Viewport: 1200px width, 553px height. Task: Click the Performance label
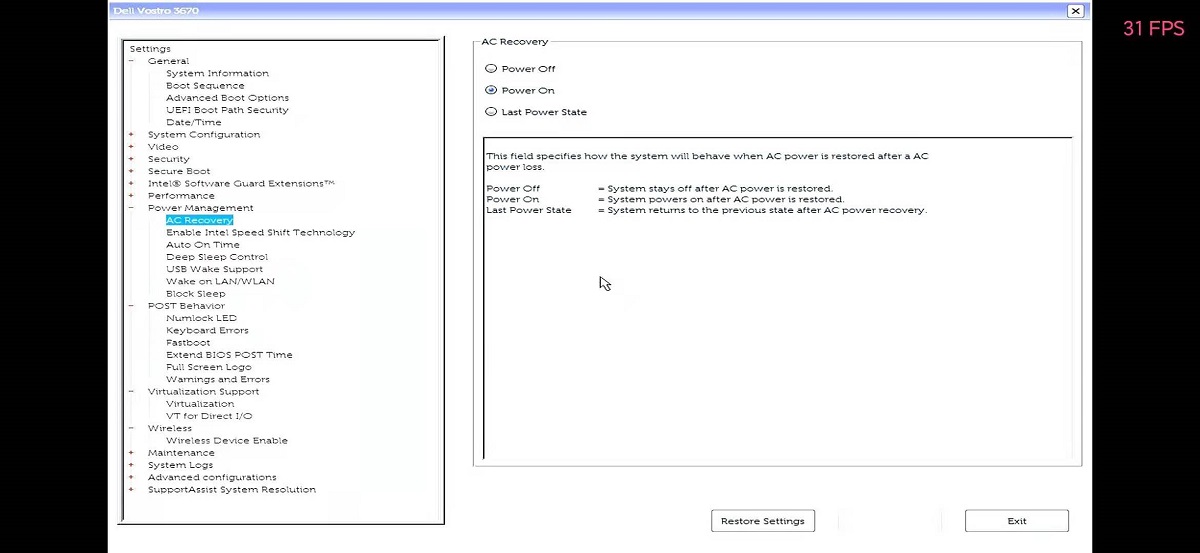(181, 196)
